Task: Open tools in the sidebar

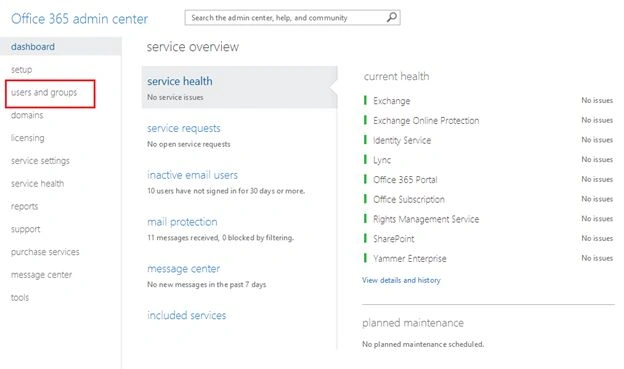Action: tap(20, 297)
